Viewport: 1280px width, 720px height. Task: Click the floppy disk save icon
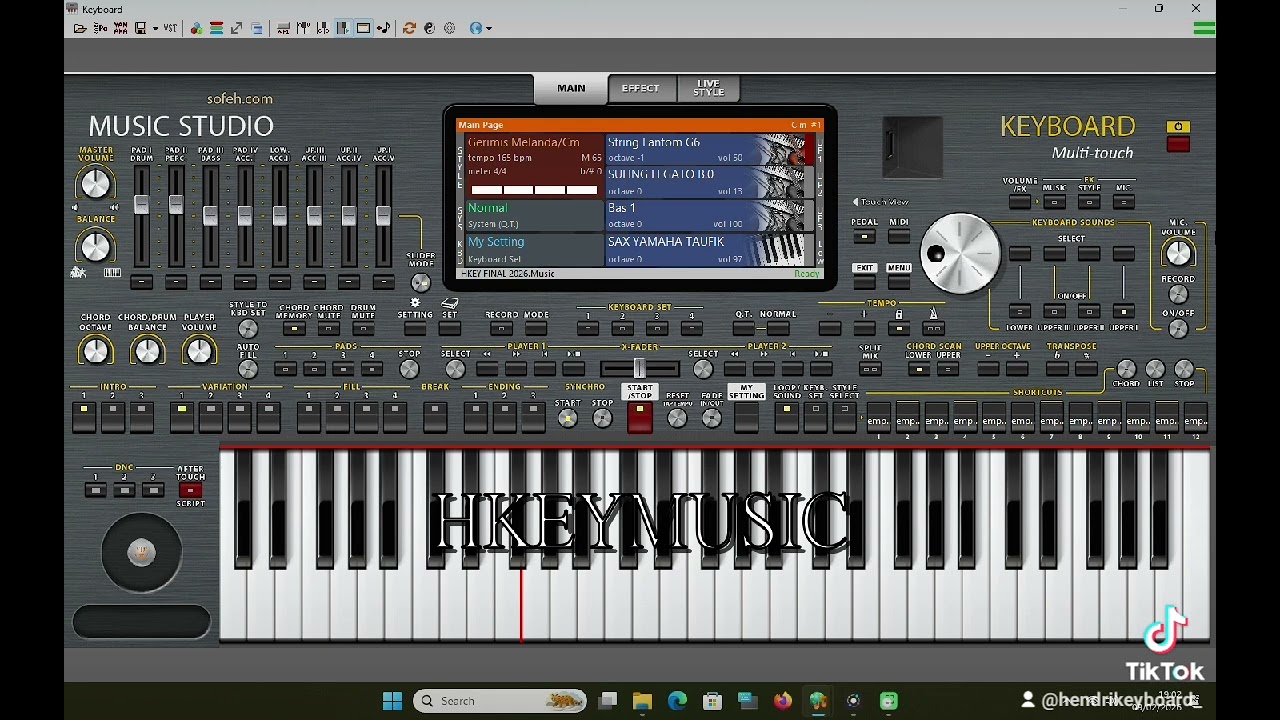pyautogui.click(x=141, y=28)
